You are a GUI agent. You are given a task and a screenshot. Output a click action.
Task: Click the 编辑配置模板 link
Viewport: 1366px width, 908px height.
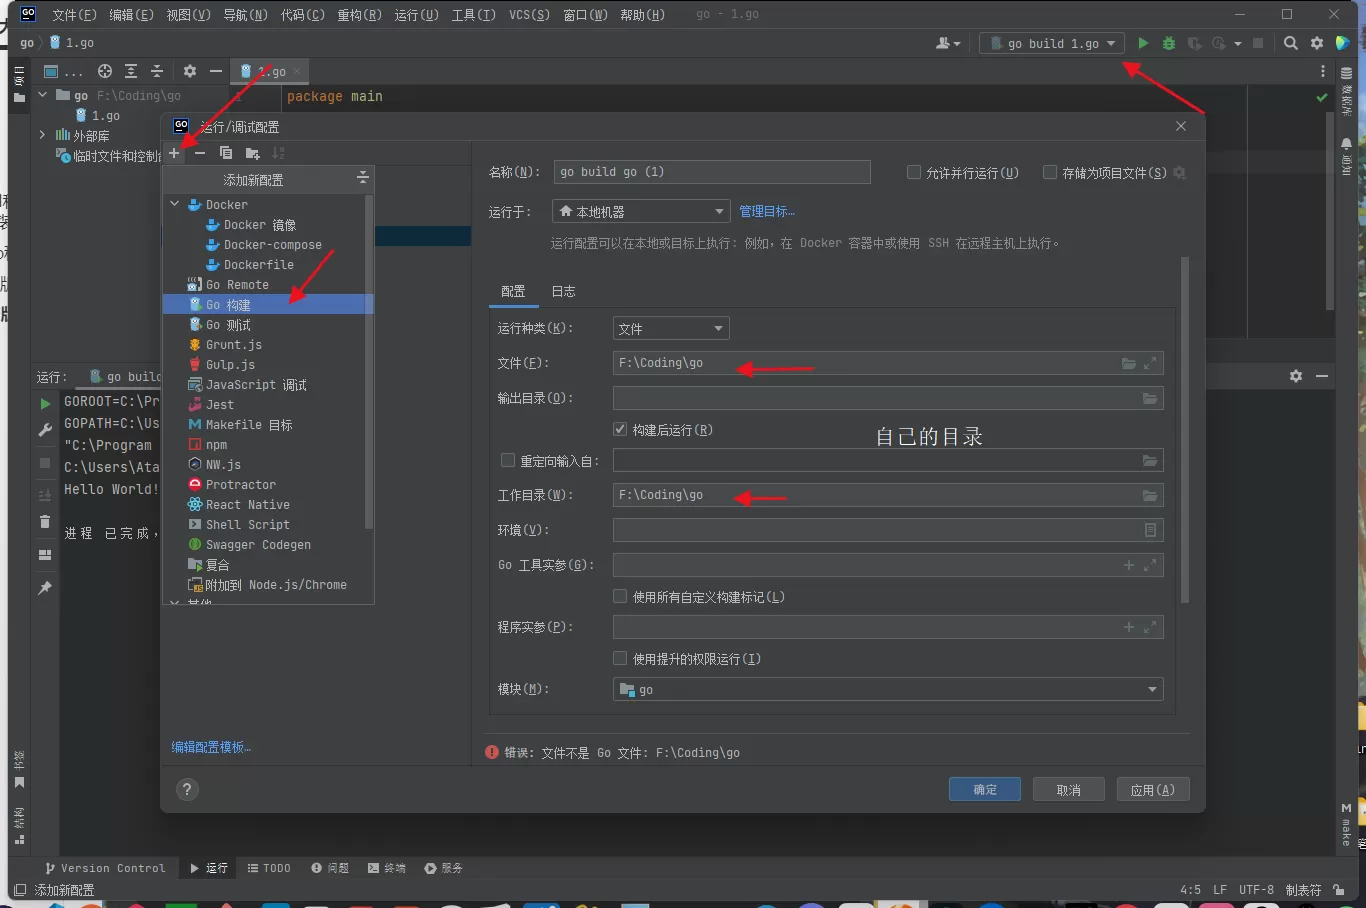tap(211, 747)
